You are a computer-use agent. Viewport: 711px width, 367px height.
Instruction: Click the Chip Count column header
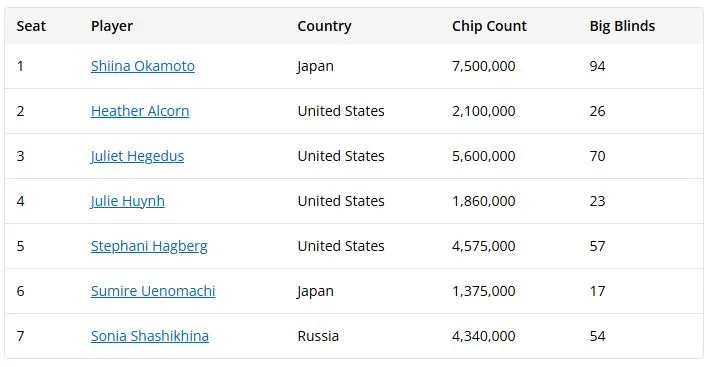tap(489, 26)
